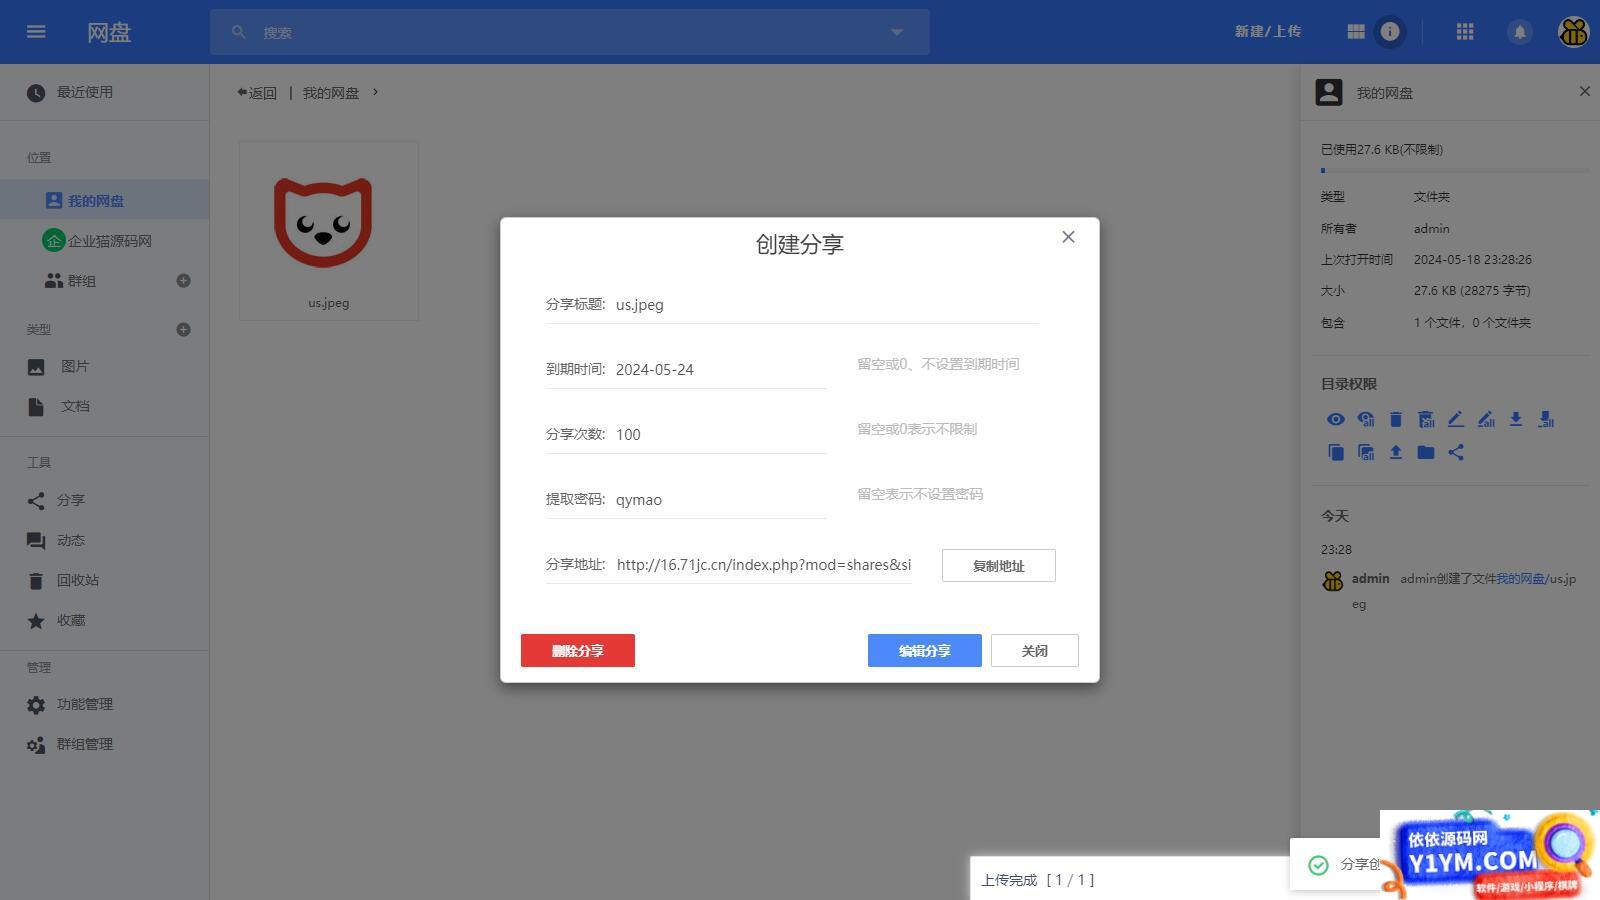The width and height of the screenshot is (1600, 900).
Task: Close the 我的网盘 info panel
Action: (1584, 91)
